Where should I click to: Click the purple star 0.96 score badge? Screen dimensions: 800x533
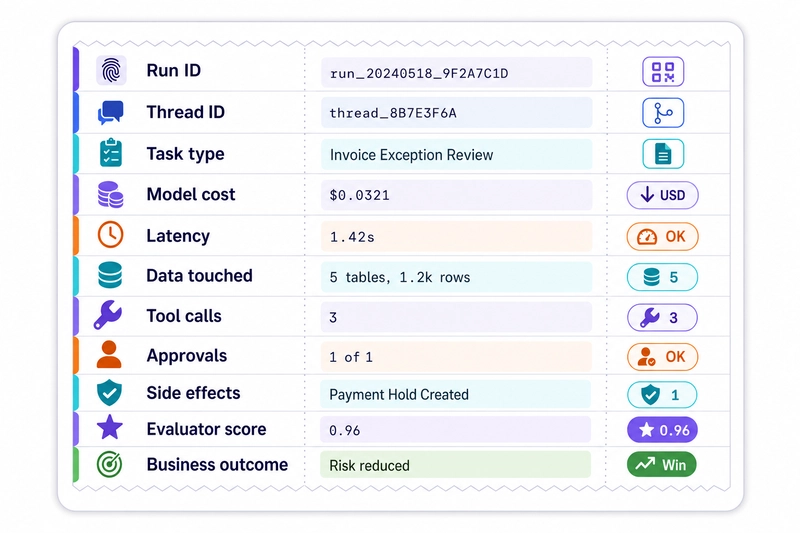[662, 430]
